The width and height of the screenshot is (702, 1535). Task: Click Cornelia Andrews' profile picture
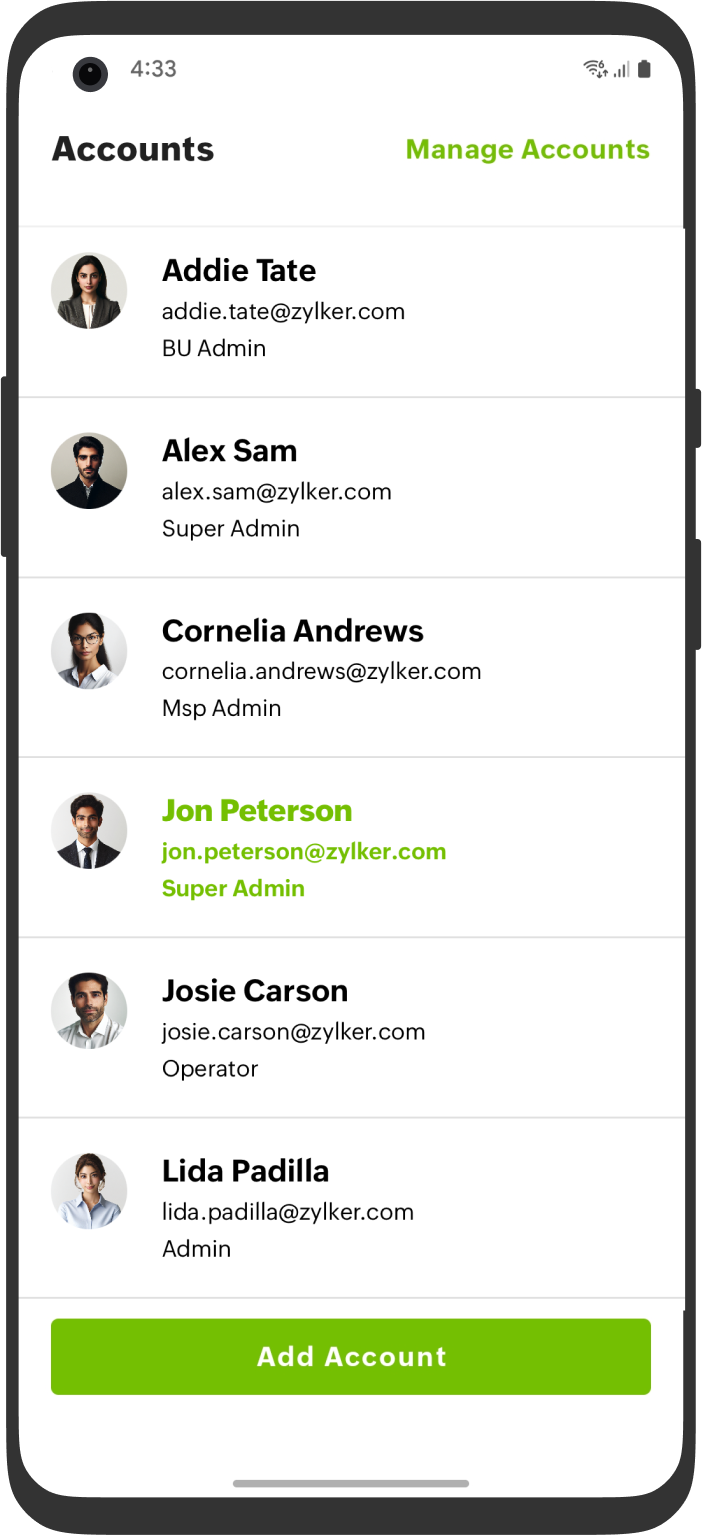pyautogui.click(x=89, y=650)
